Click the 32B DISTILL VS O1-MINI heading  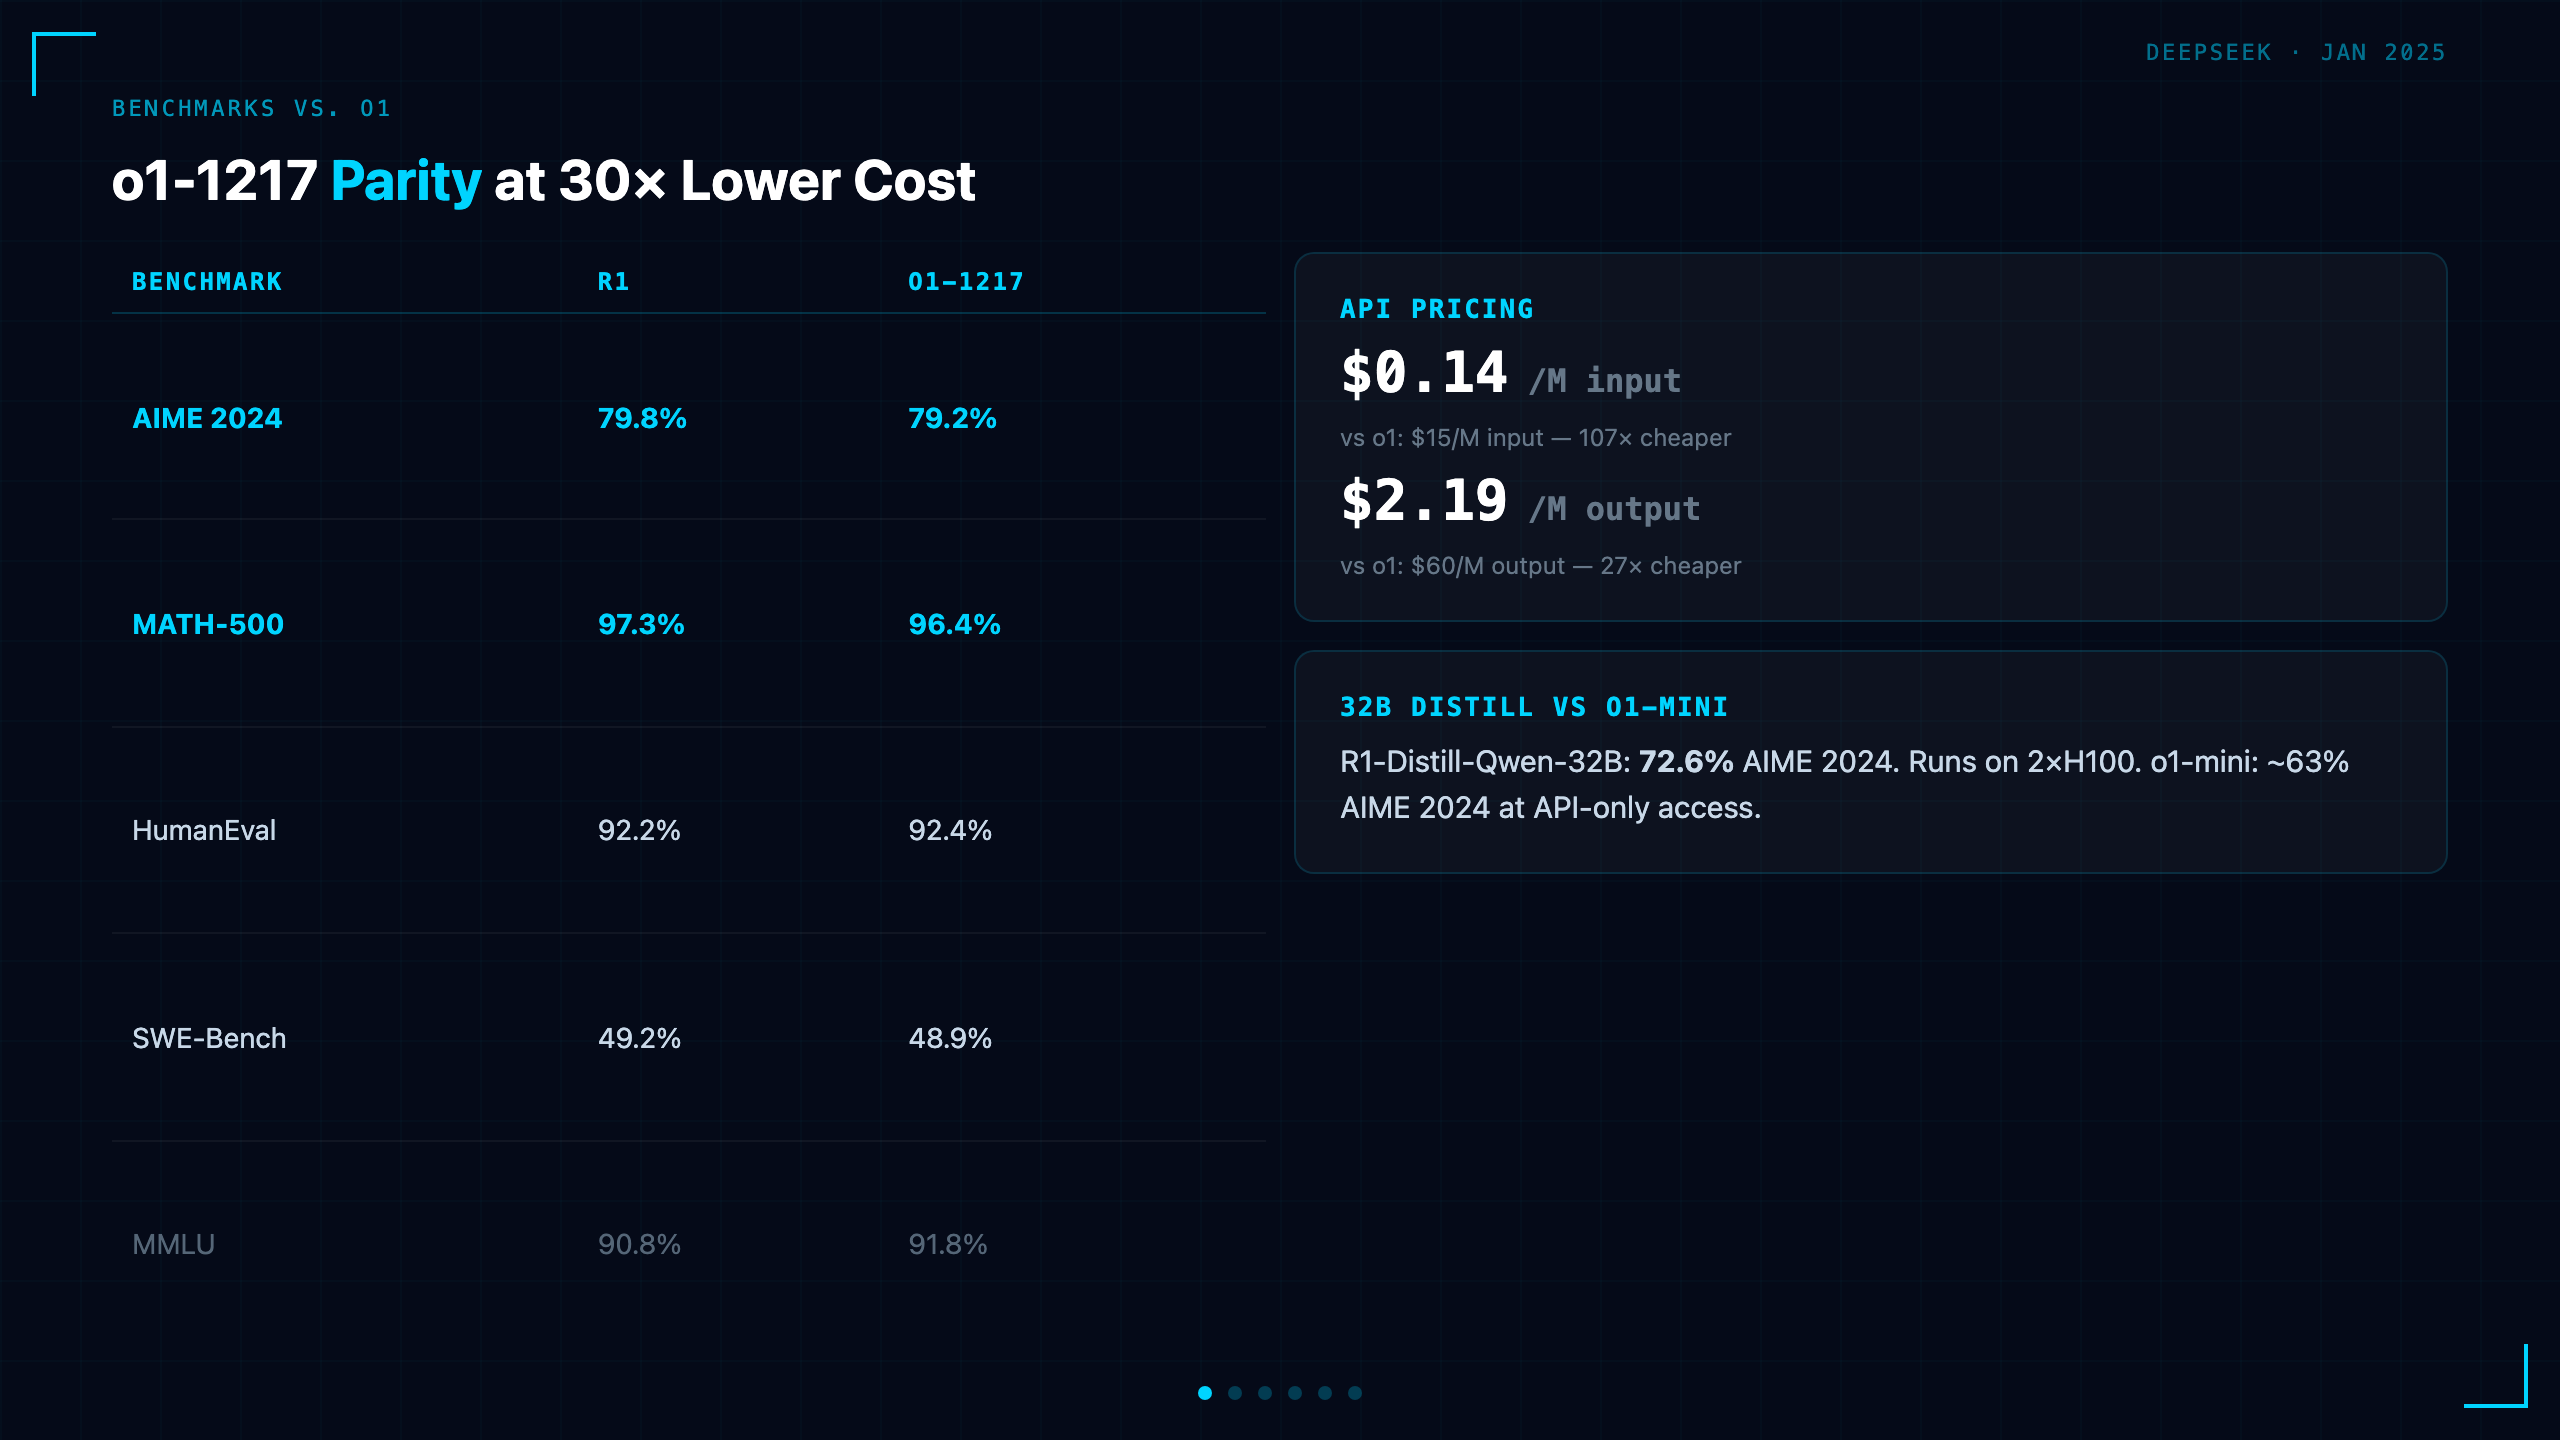click(x=1534, y=707)
